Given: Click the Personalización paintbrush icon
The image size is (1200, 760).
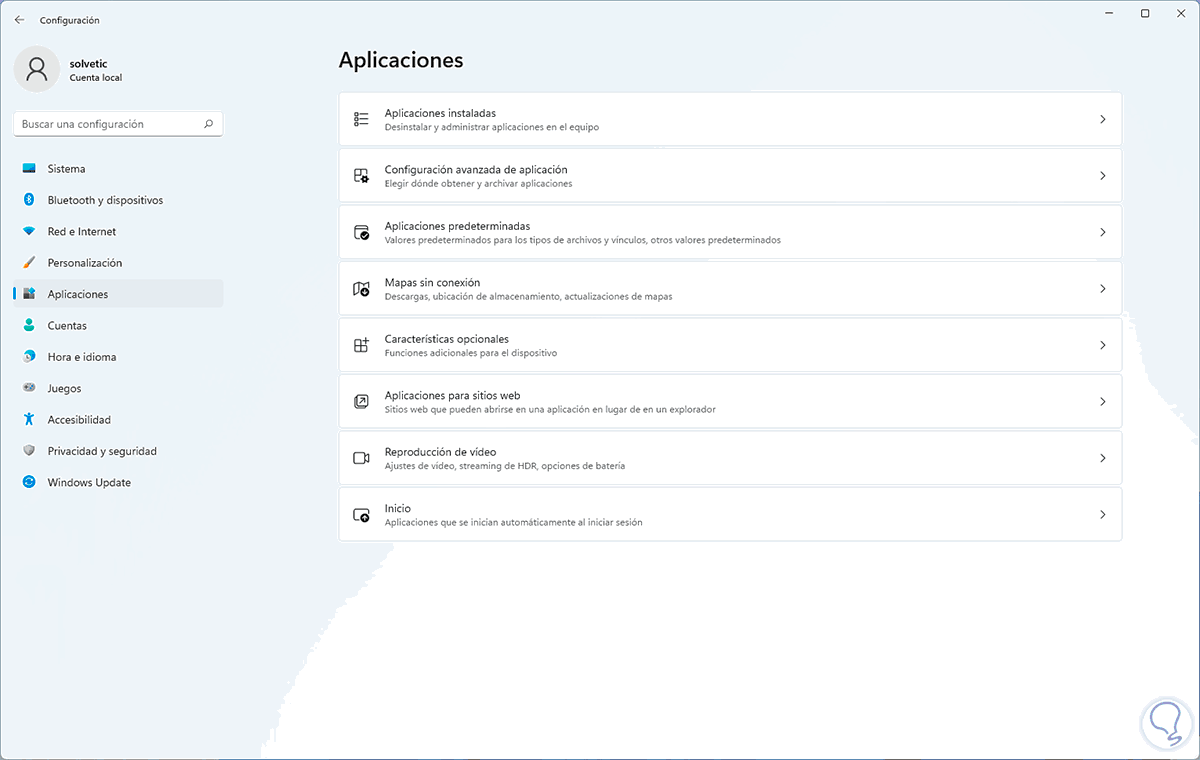Looking at the screenshot, I should coord(29,263).
